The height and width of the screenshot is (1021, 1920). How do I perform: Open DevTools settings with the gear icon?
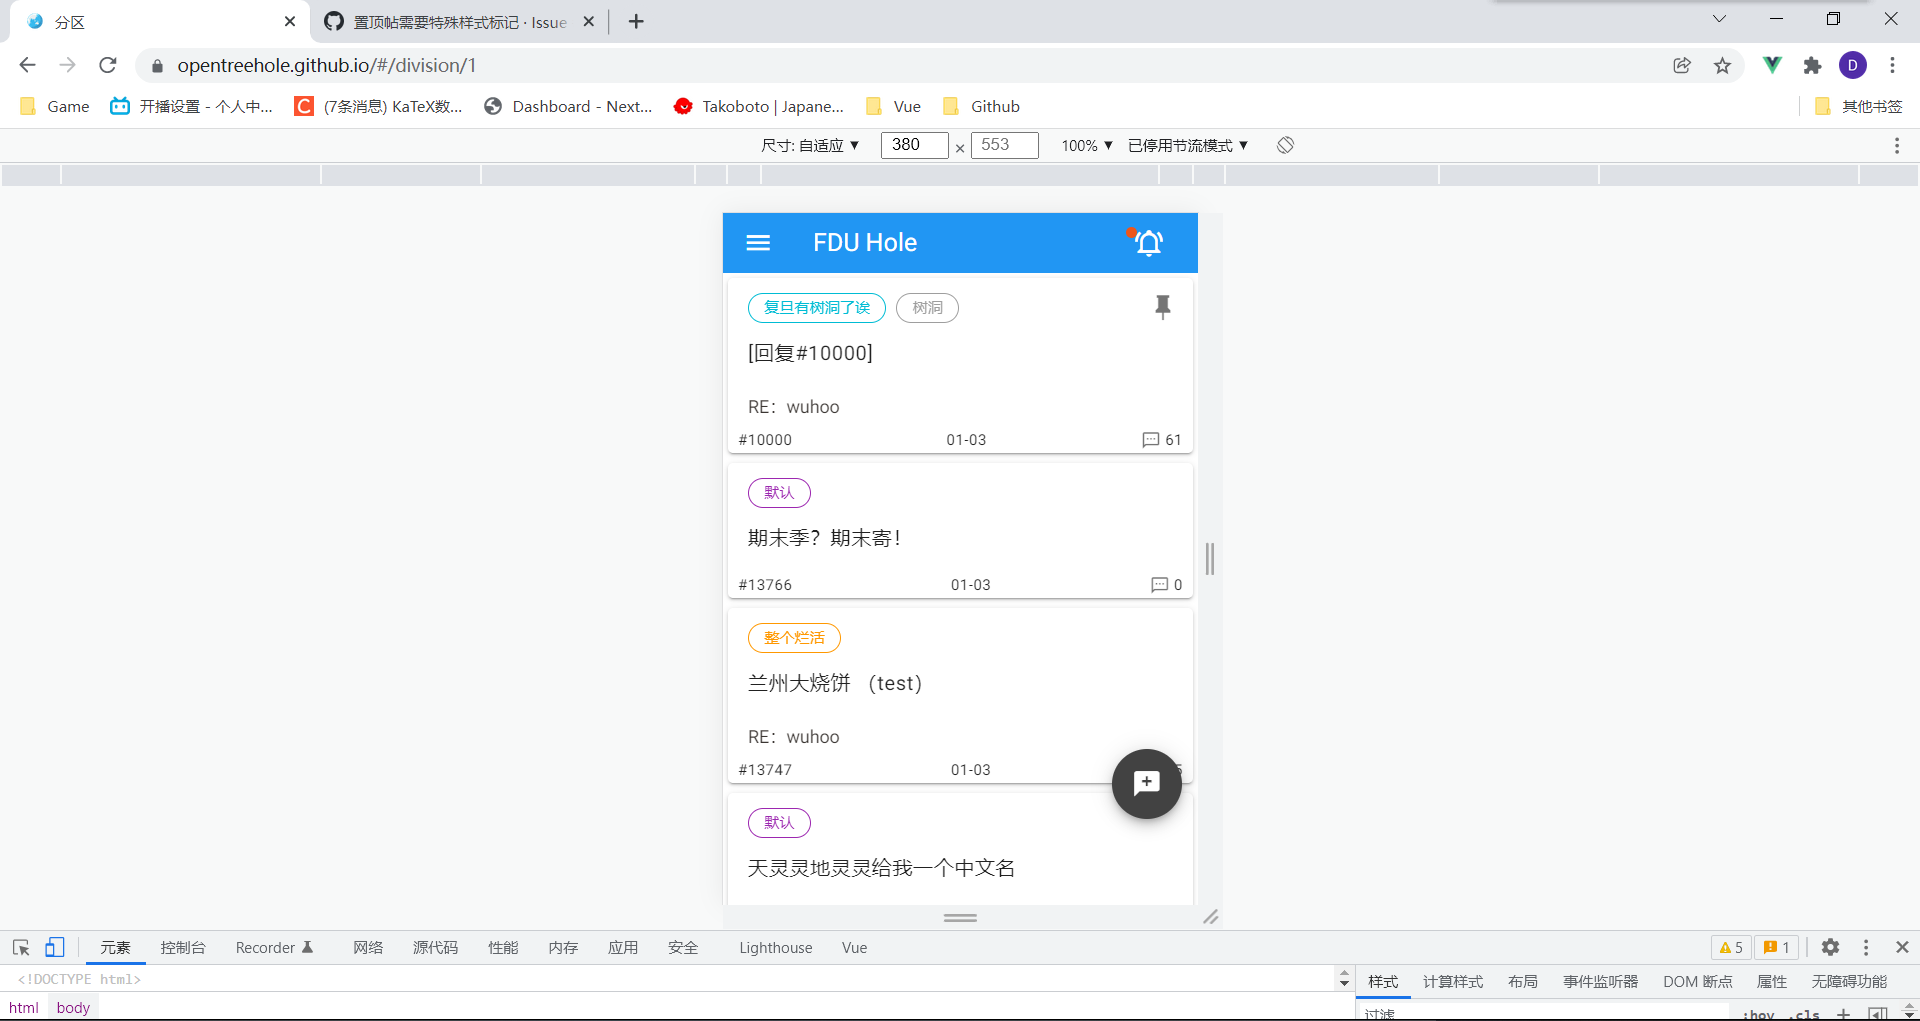1832,947
